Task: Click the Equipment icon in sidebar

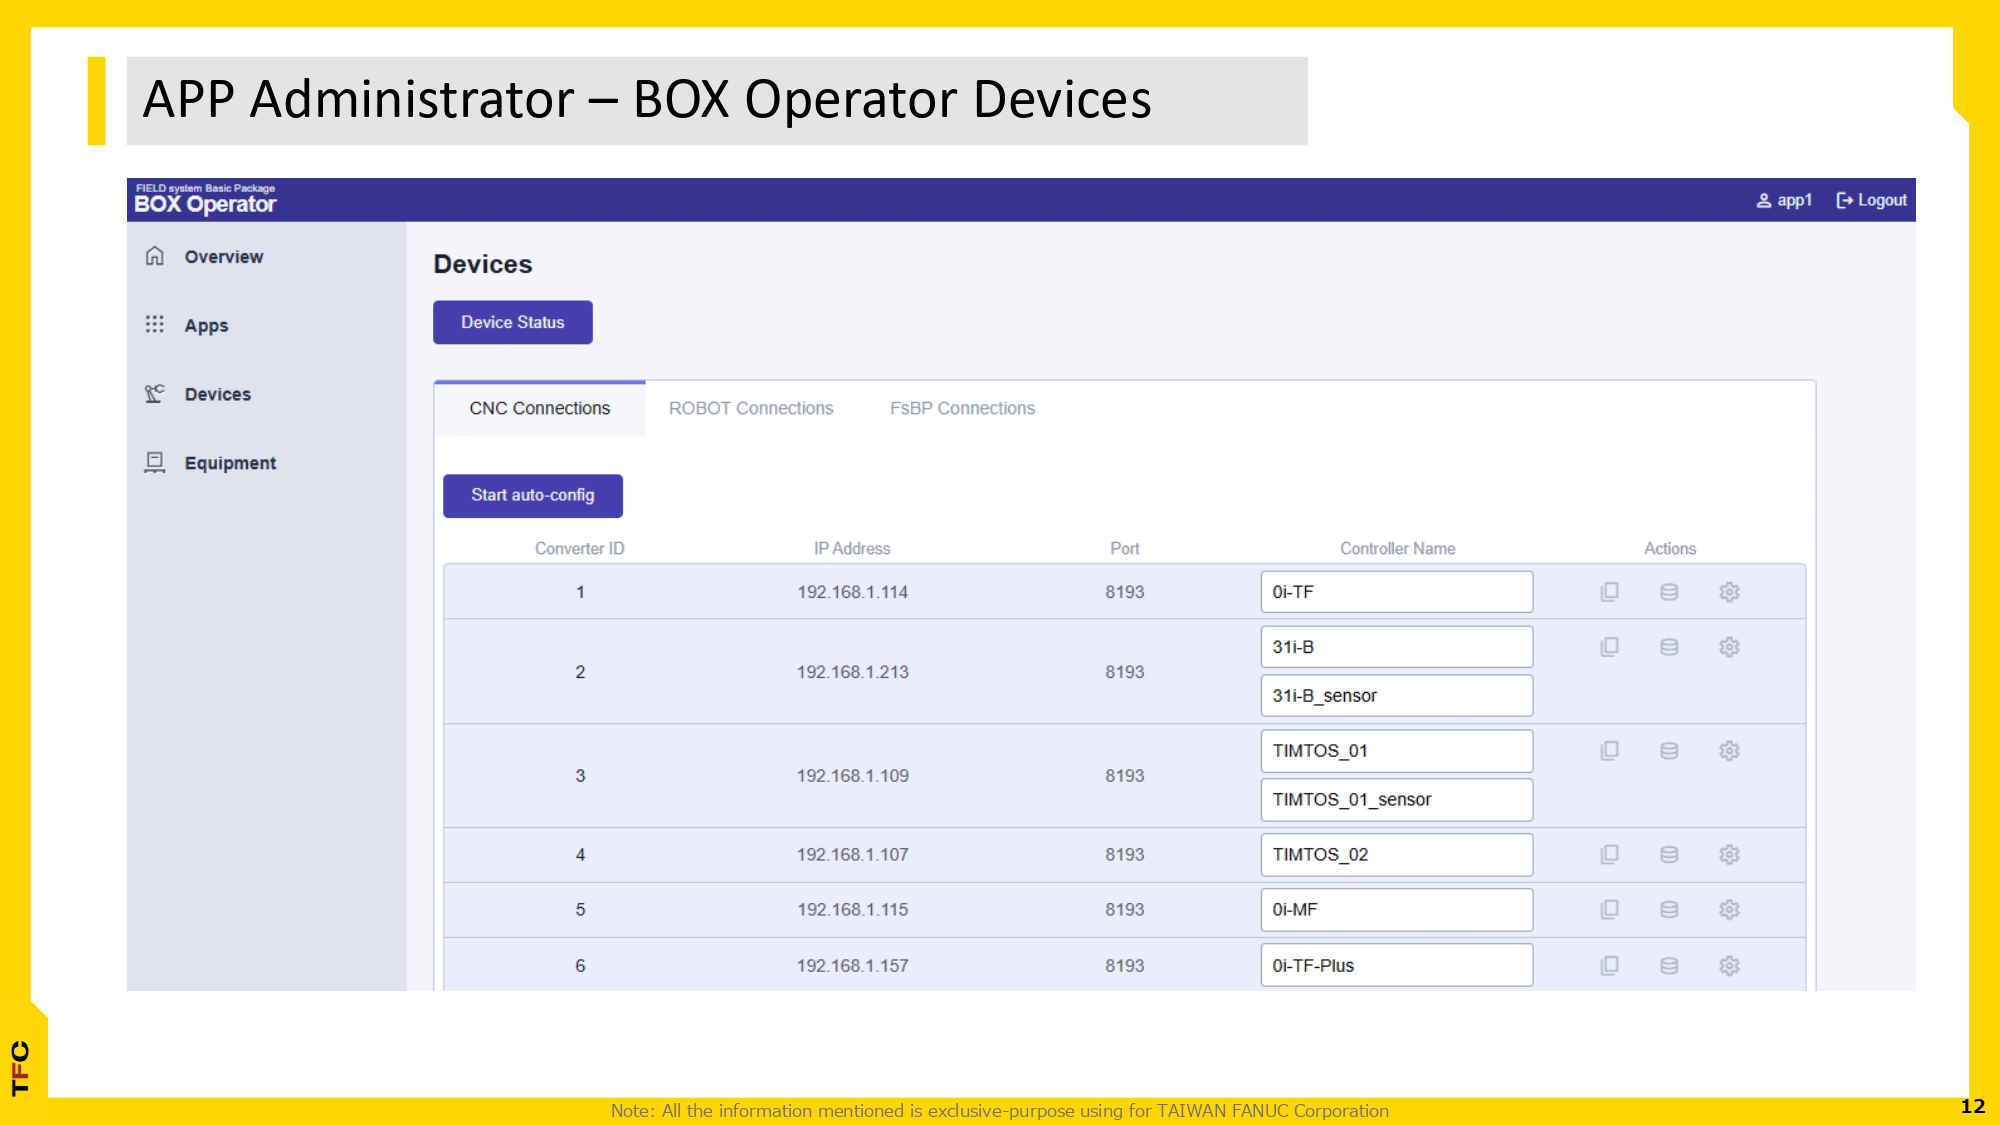Action: (155, 462)
